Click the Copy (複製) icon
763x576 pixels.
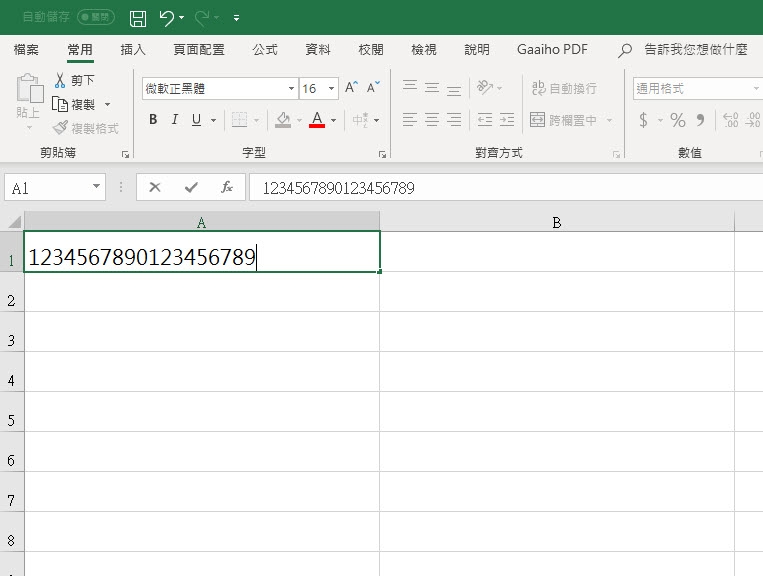coord(60,104)
